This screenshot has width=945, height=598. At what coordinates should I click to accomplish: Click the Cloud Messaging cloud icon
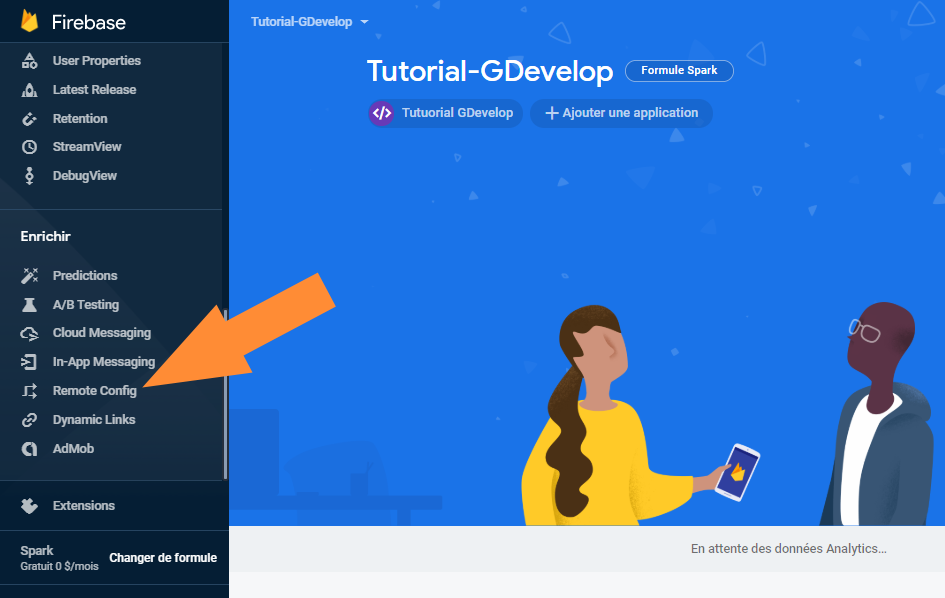pyautogui.click(x=30, y=333)
